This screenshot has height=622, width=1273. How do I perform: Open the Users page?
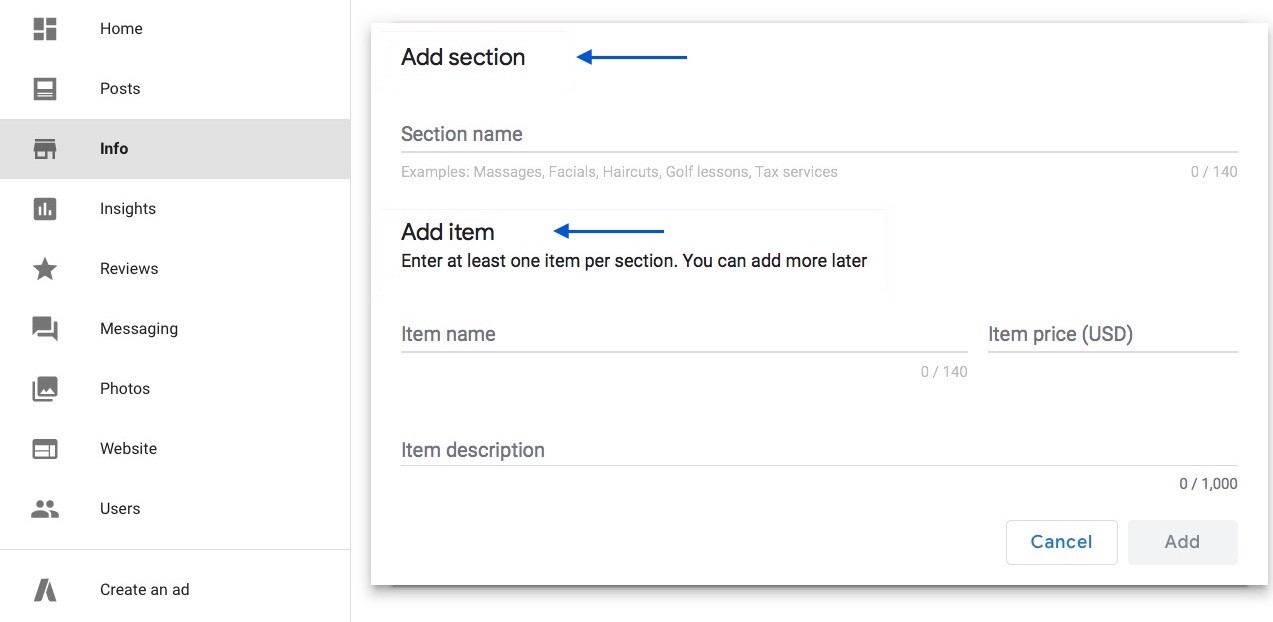[x=175, y=509]
